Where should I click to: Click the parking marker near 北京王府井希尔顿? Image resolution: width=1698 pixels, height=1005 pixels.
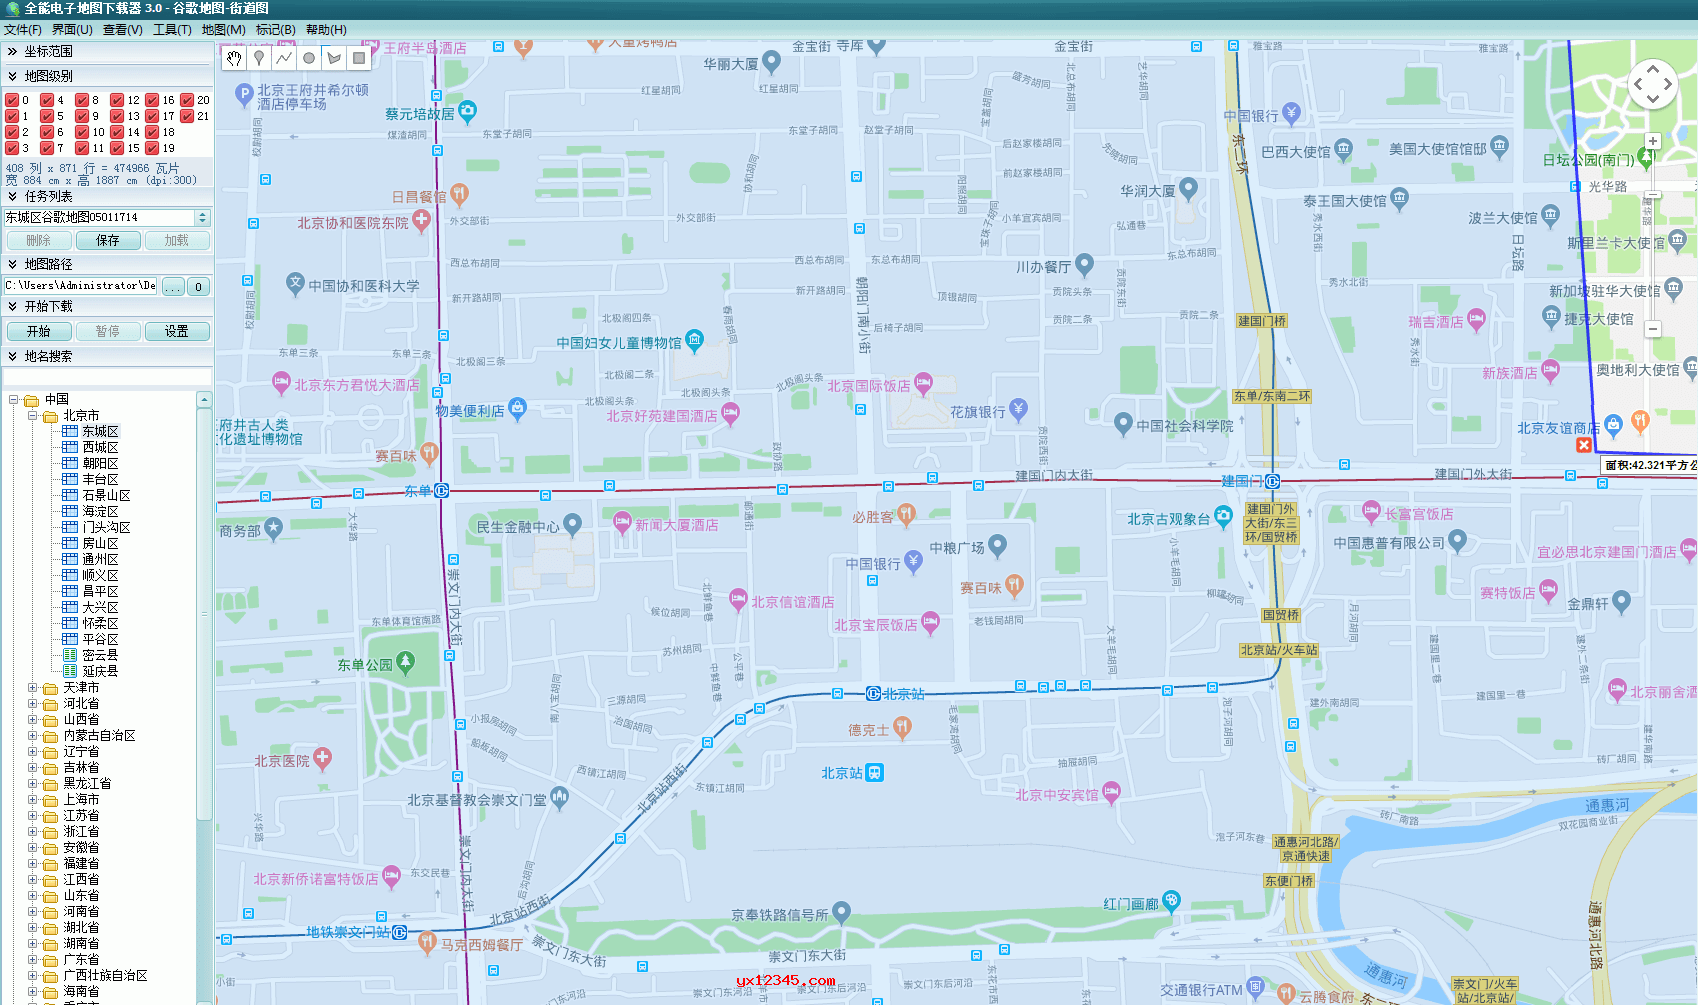[244, 95]
